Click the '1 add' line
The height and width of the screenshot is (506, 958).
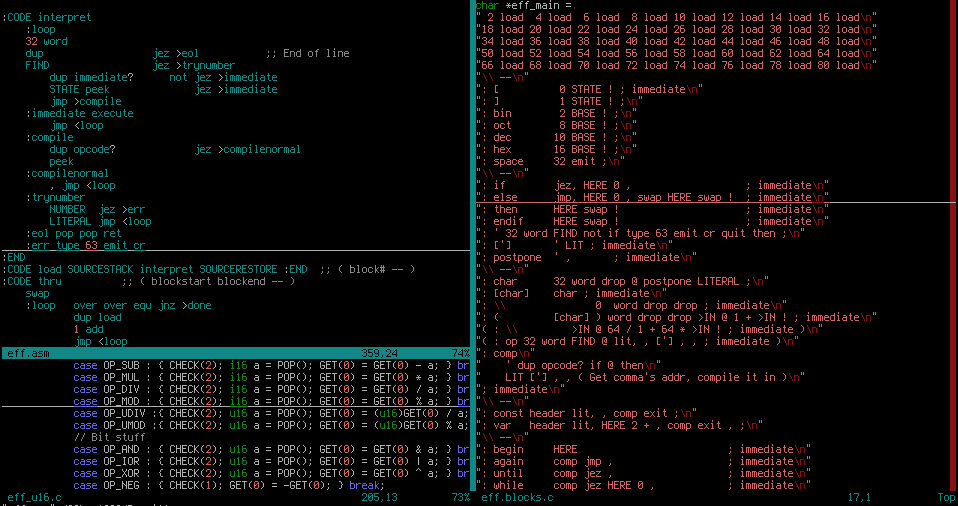coord(89,329)
